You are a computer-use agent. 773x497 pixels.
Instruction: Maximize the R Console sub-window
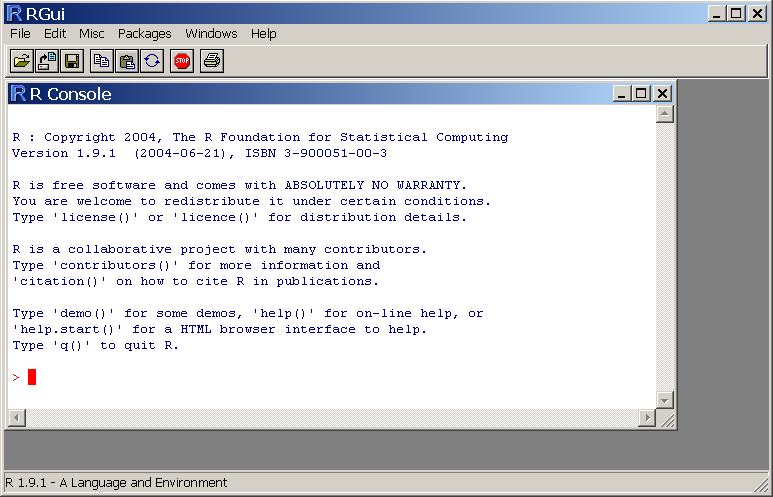642,94
